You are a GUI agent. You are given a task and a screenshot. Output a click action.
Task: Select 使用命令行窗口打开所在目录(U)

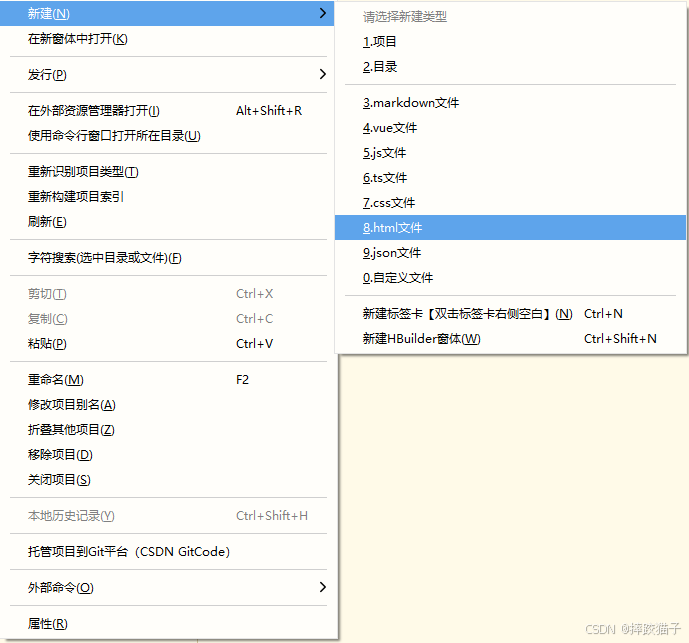click(x=169, y=135)
